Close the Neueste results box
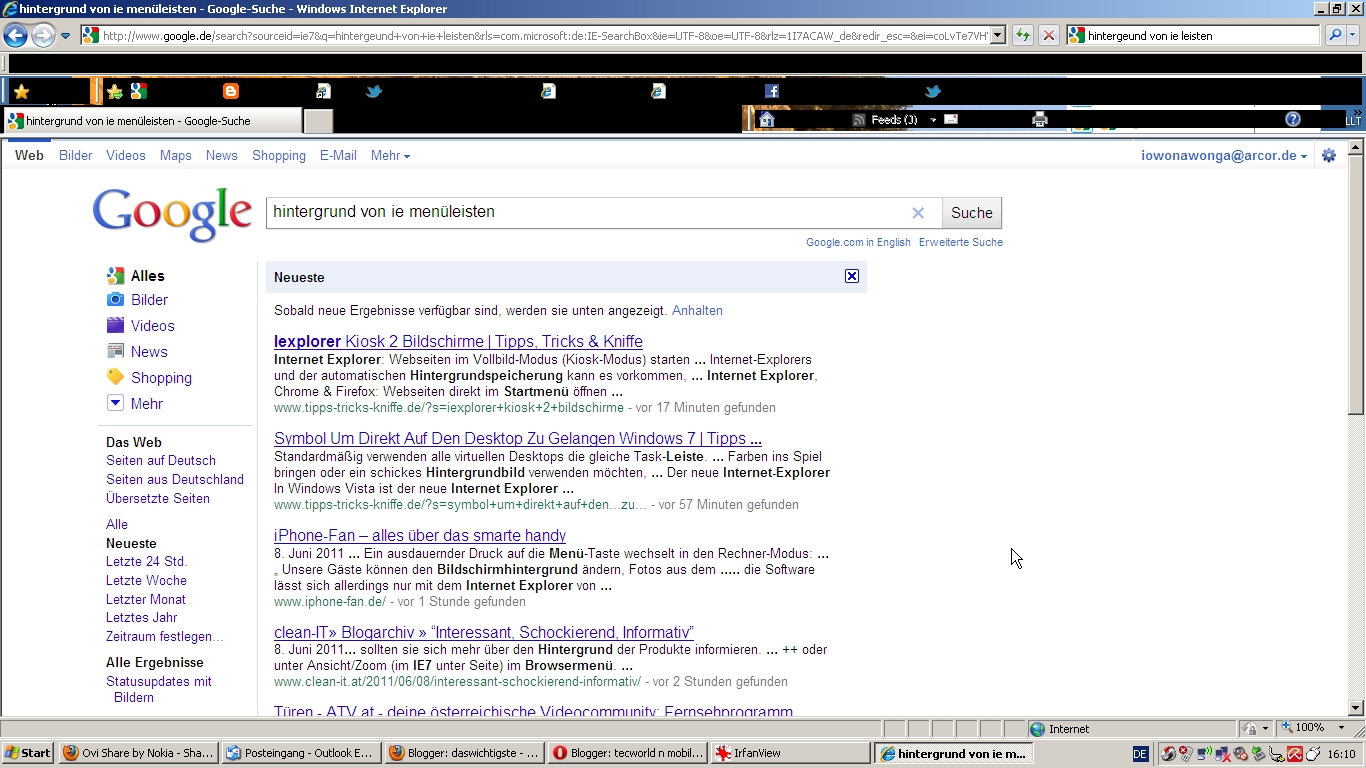1366x768 pixels. point(851,276)
